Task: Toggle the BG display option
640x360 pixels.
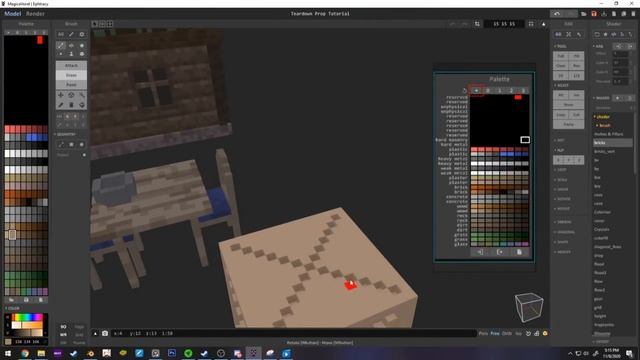Action: coord(63,327)
